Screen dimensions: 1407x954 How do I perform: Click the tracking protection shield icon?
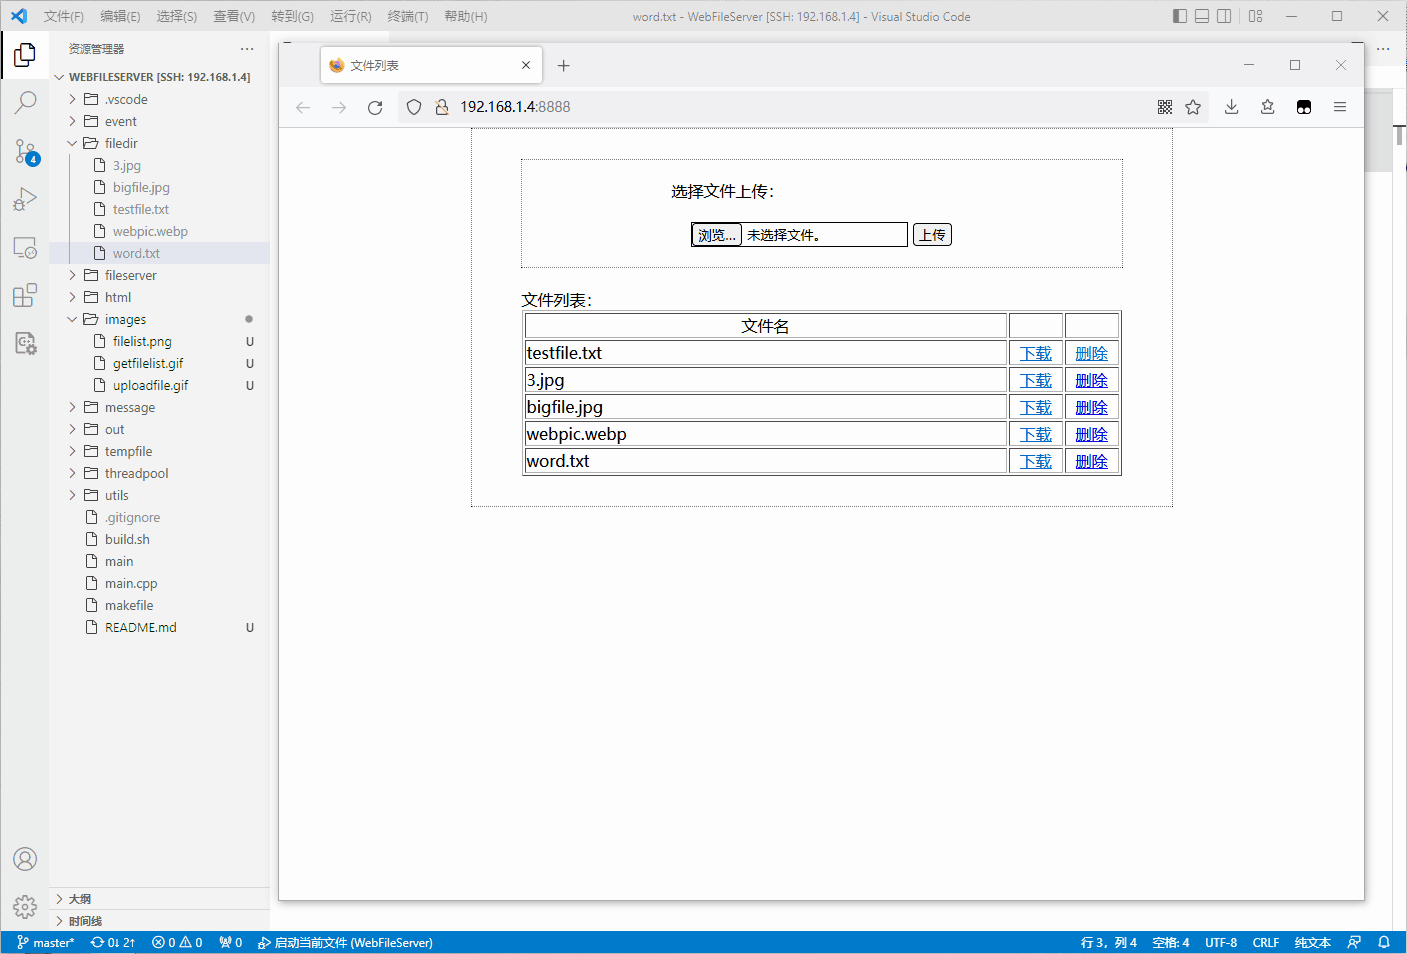tap(414, 107)
